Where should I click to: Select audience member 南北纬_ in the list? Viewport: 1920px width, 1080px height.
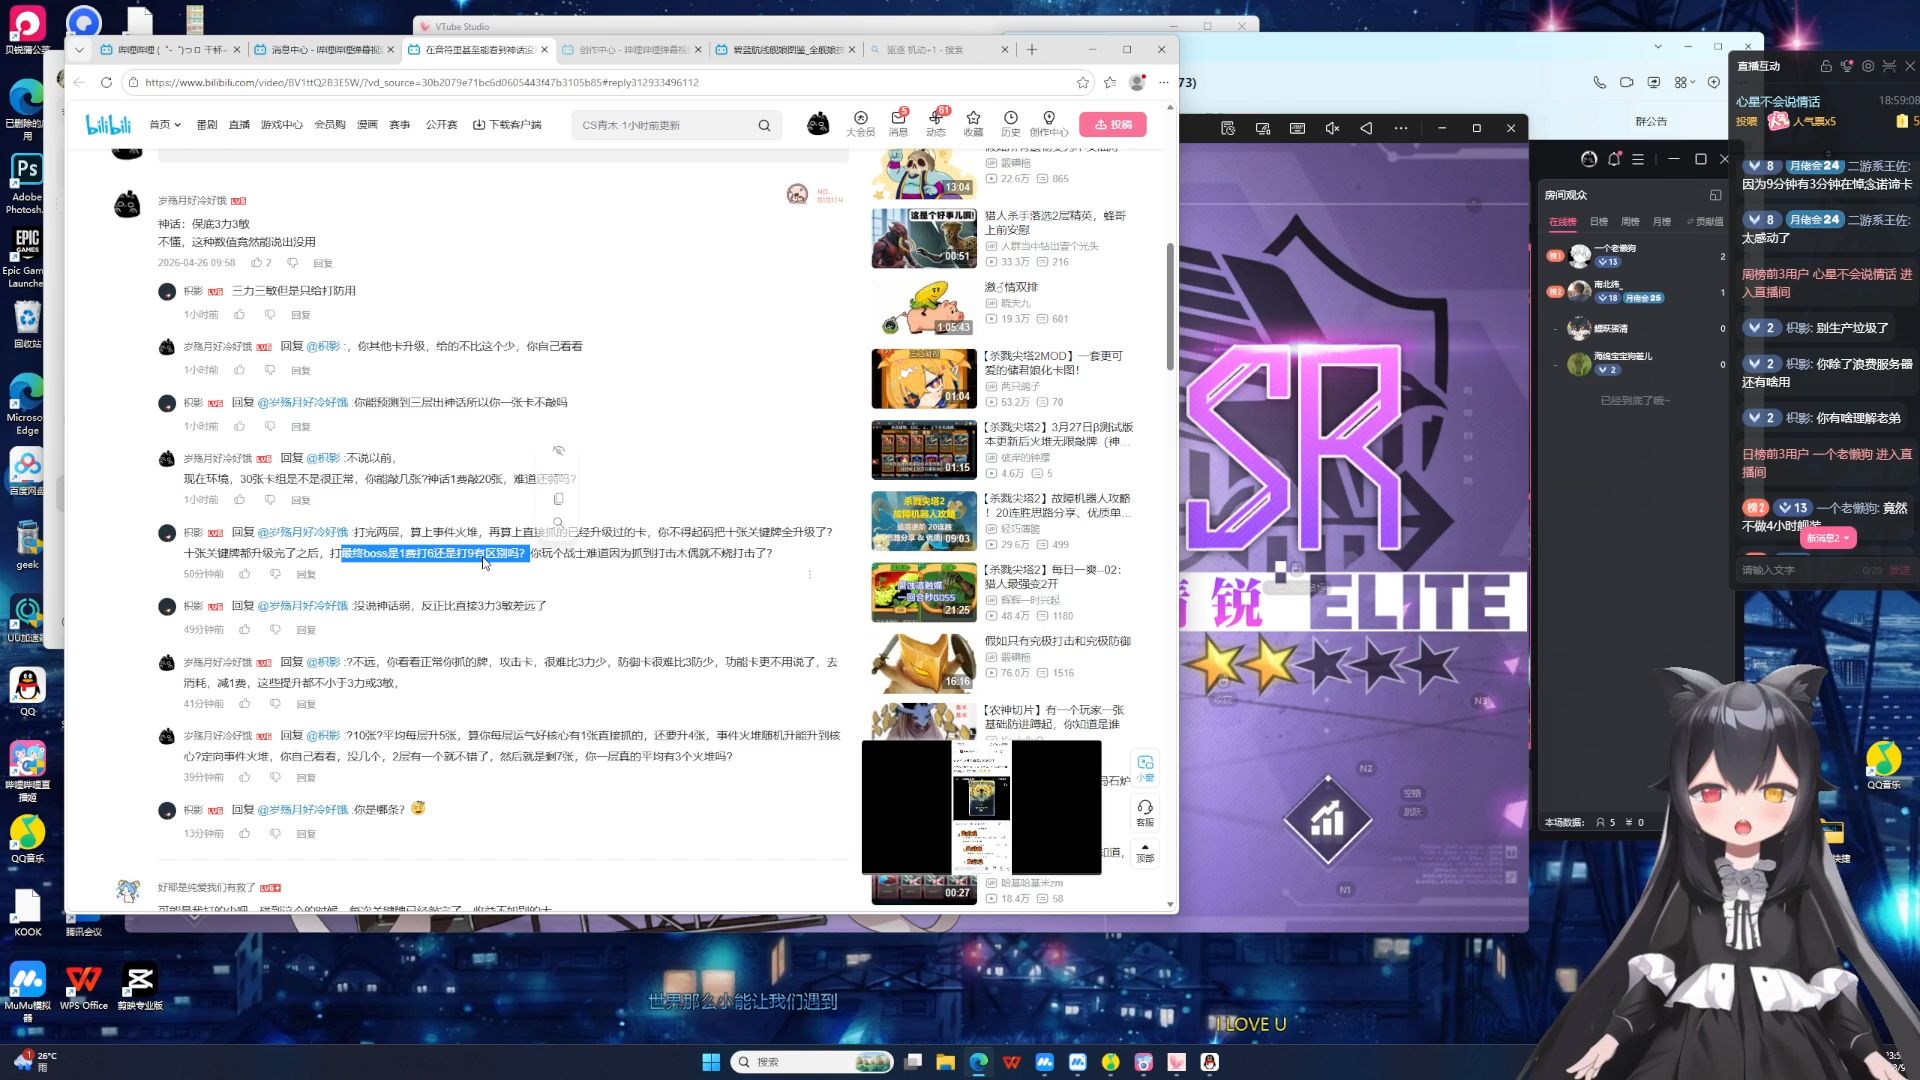1634,291
